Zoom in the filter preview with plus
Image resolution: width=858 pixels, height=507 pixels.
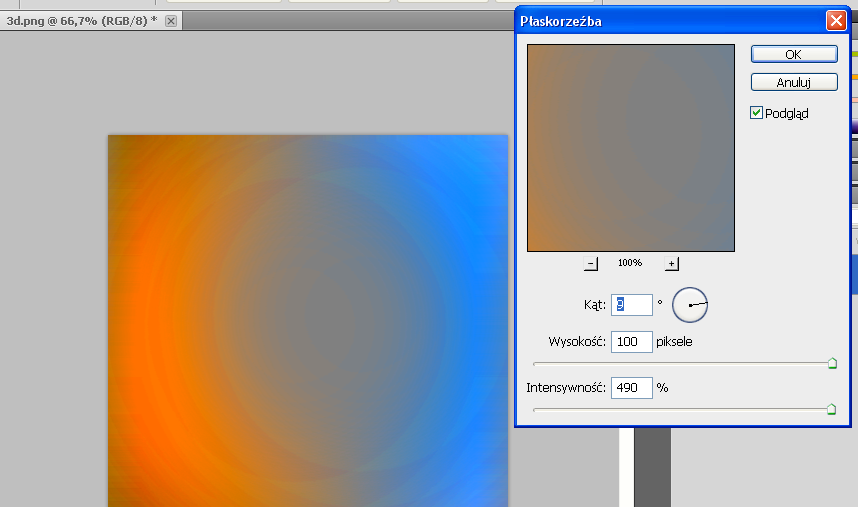click(672, 264)
